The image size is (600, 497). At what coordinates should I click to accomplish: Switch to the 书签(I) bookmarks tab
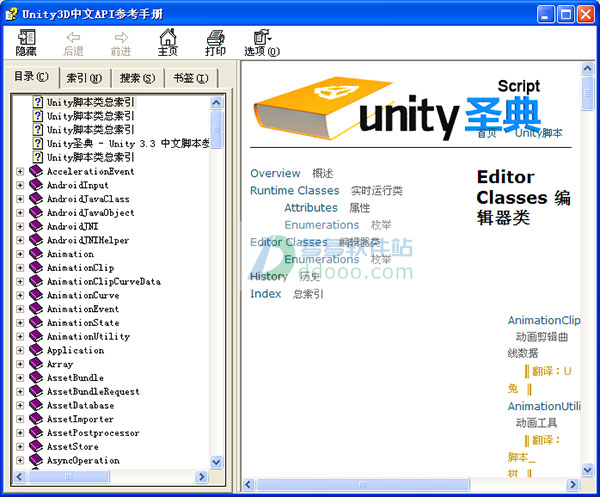pyautogui.click(x=191, y=78)
